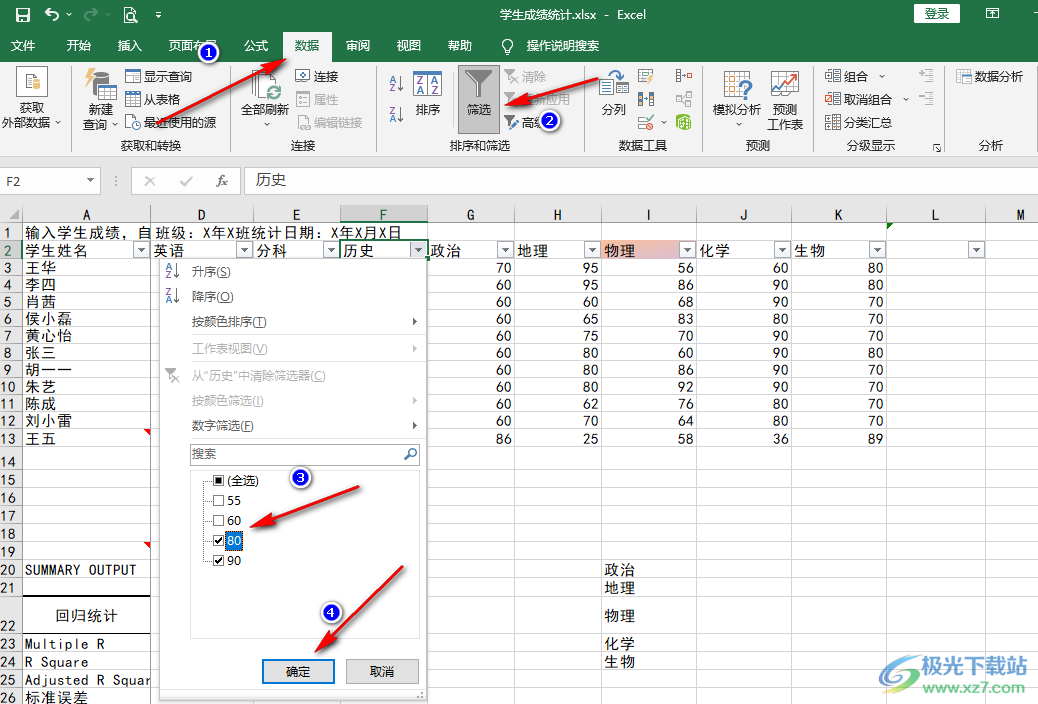1038x704 pixels.
Task: Click the Get External Data (获取外部数据) icon
Action: [31, 92]
